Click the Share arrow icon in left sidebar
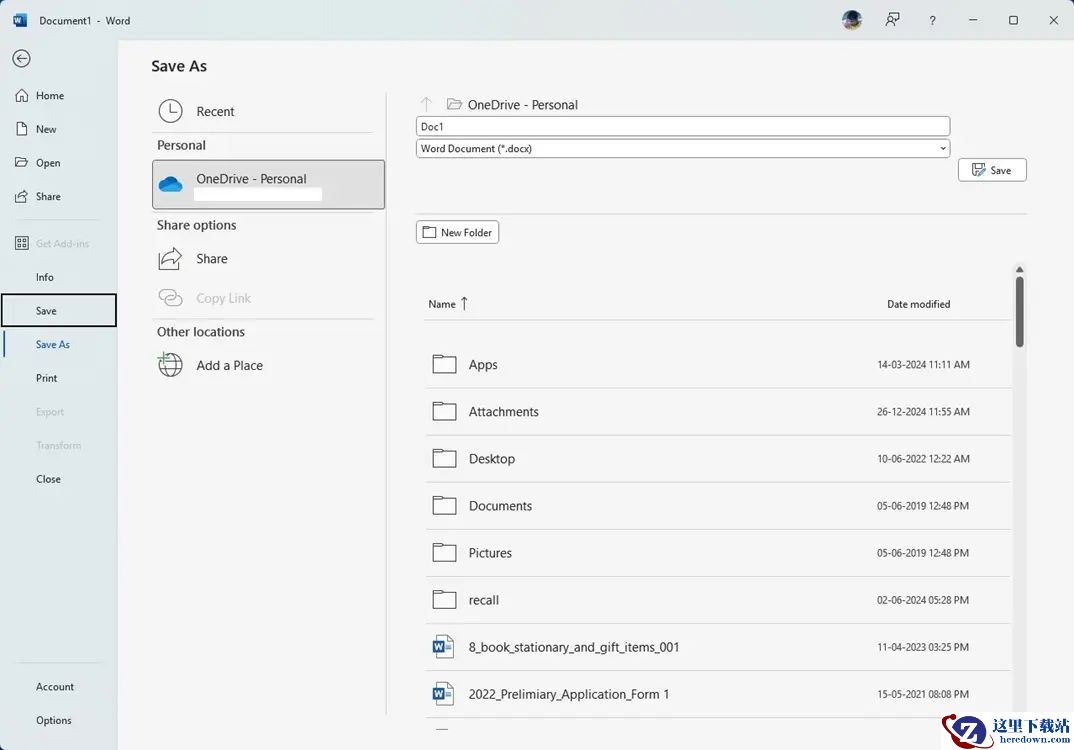This screenshot has height=750, width=1074. [22, 197]
